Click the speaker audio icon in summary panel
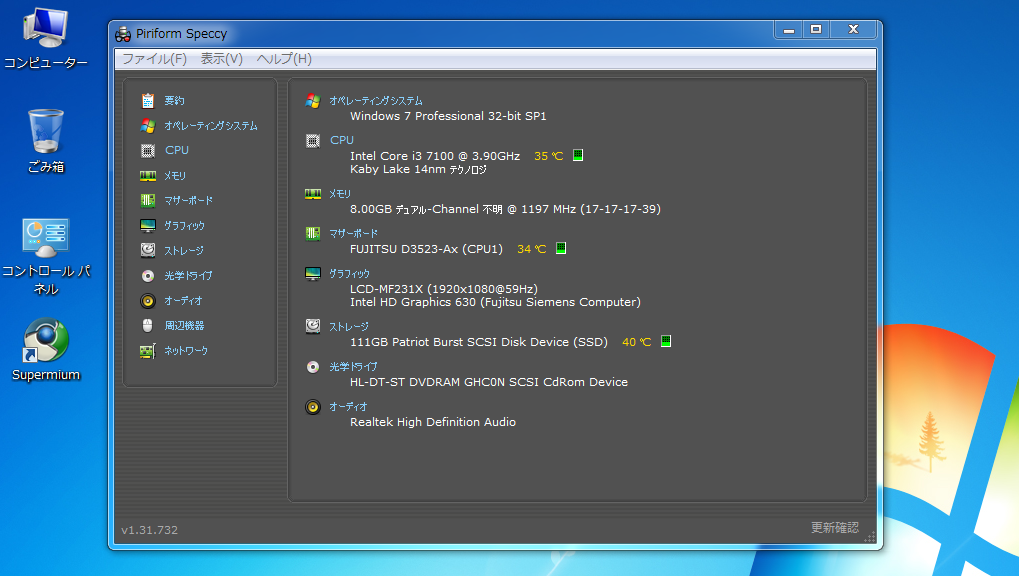The width and height of the screenshot is (1019, 576). tap(313, 407)
